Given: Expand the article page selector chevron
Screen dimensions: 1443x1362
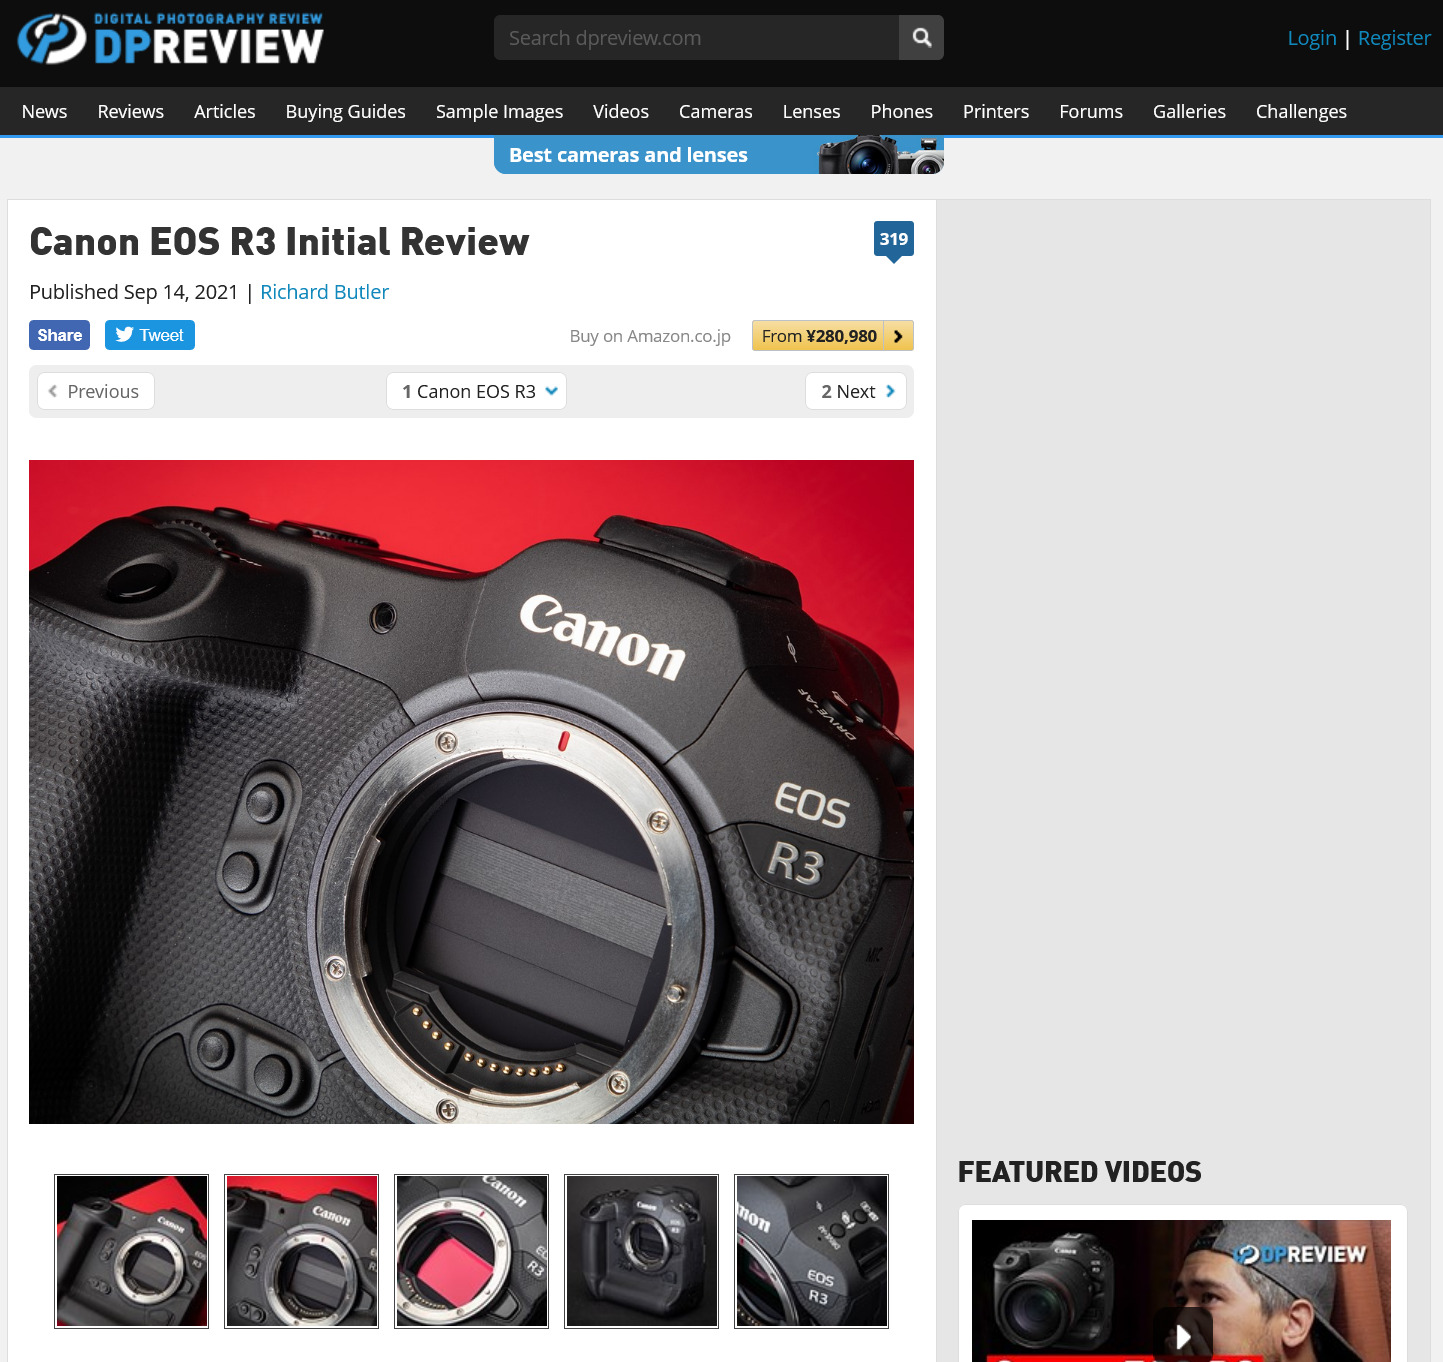Looking at the screenshot, I should point(551,392).
